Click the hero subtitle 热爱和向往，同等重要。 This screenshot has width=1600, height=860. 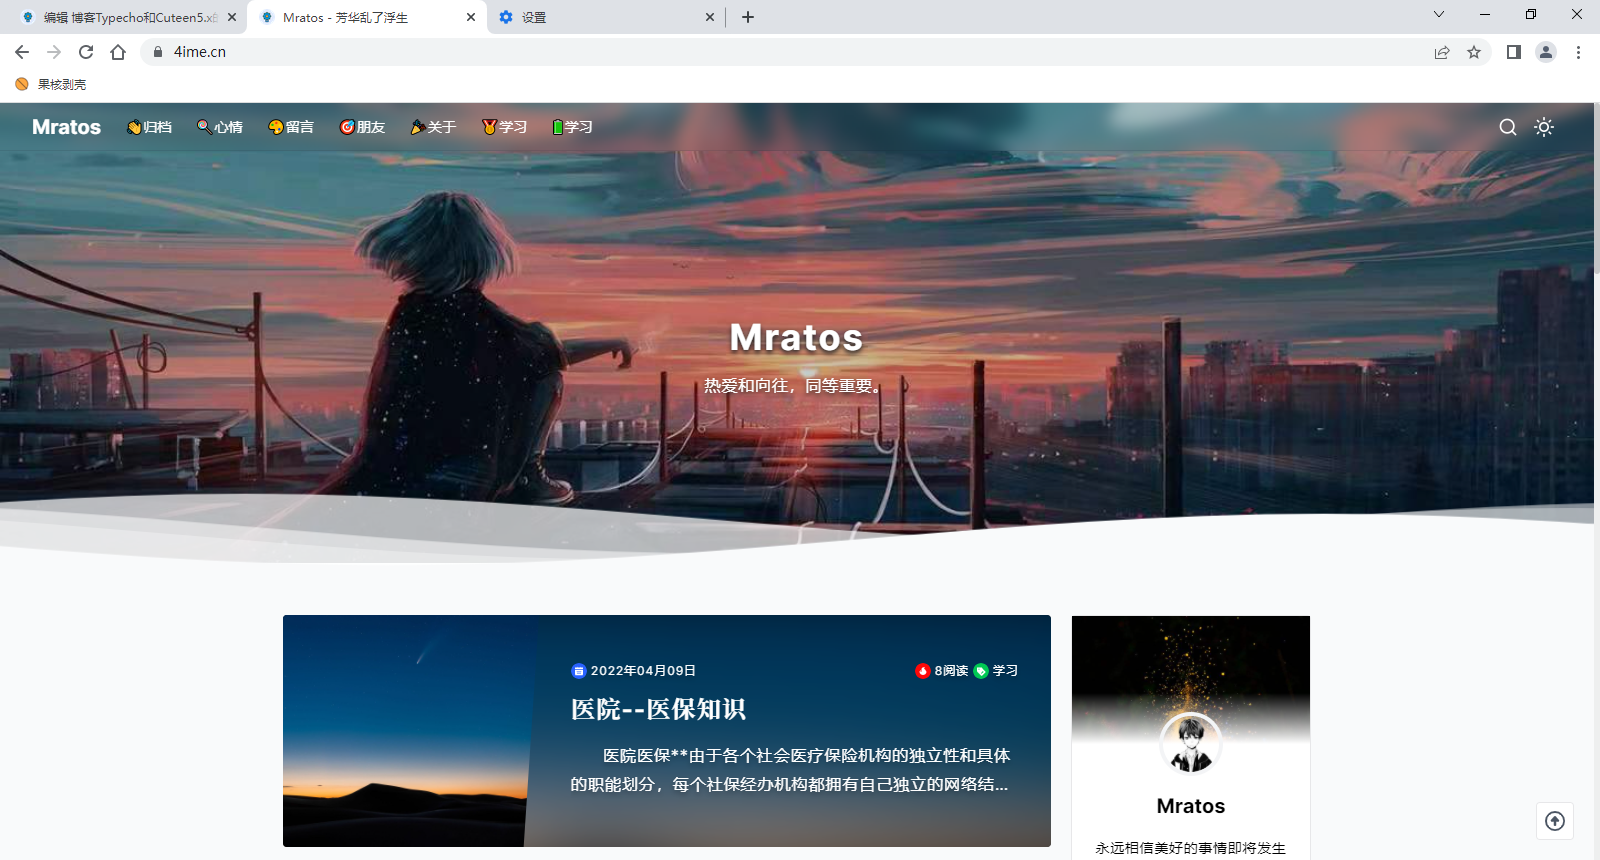[x=793, y=386]
